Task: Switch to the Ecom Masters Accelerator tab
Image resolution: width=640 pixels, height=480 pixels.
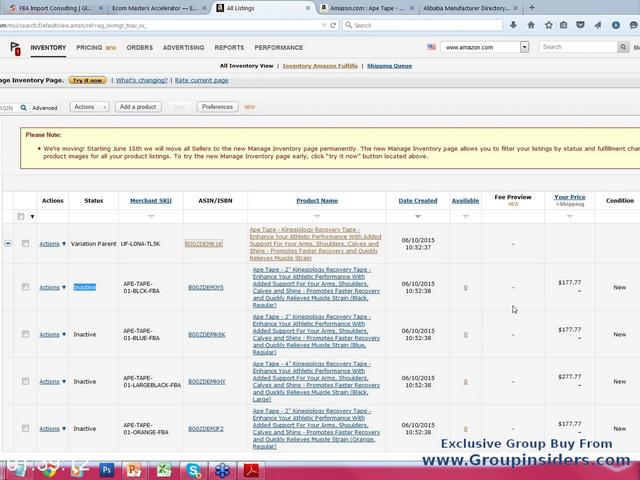Action: click(157, 8)
